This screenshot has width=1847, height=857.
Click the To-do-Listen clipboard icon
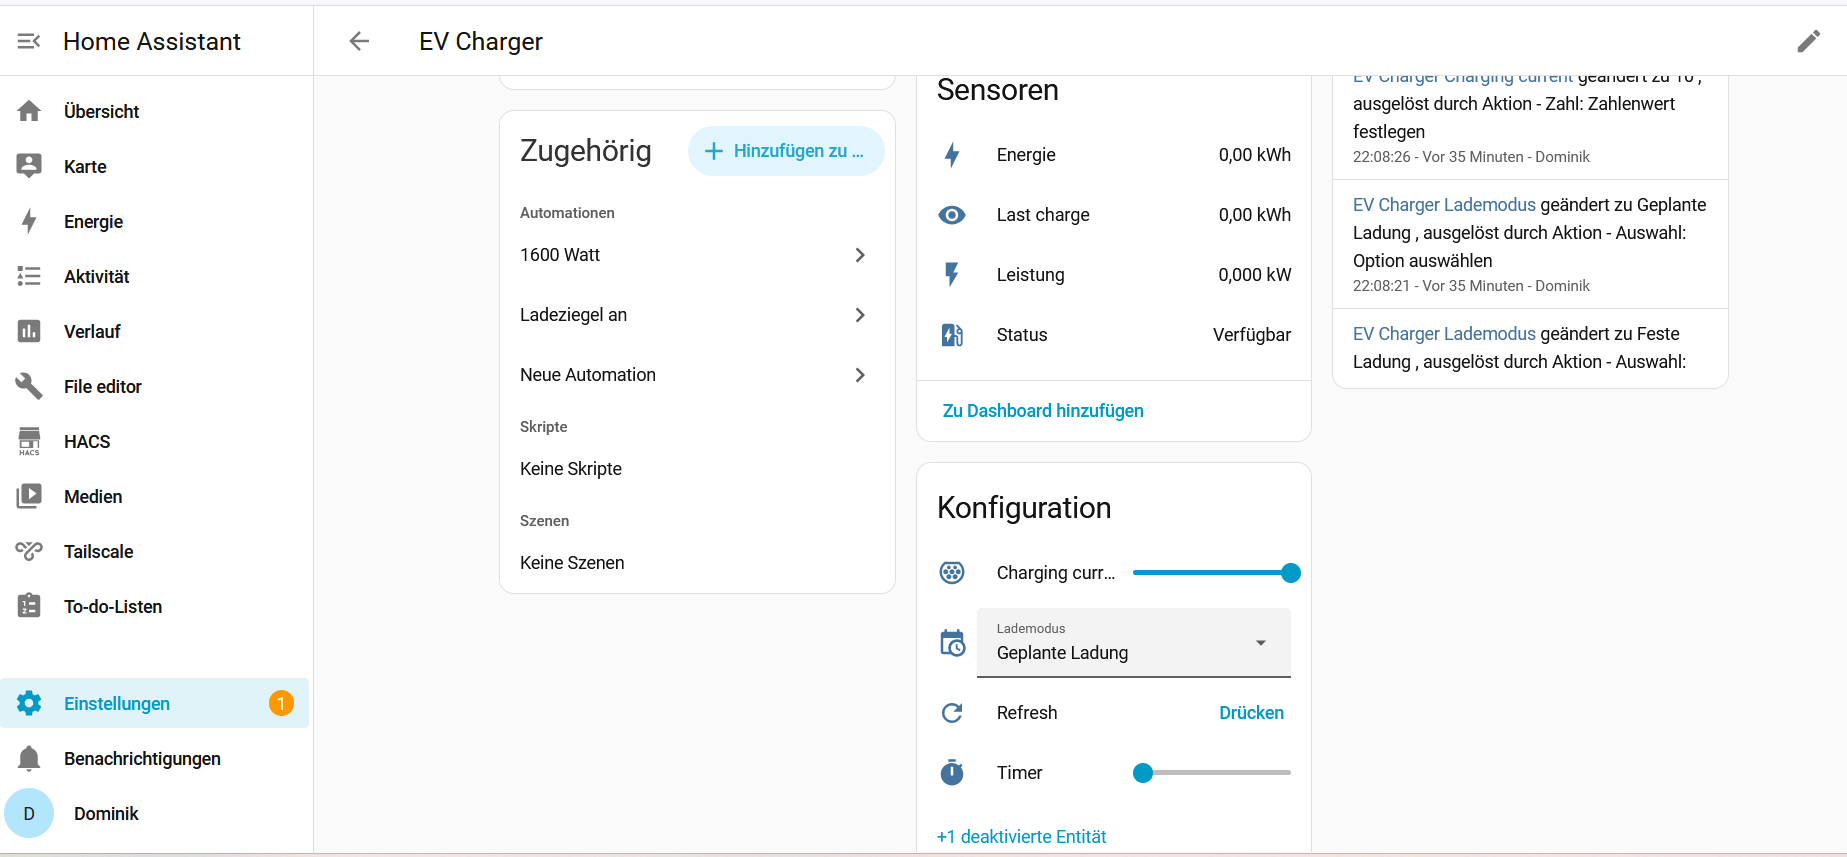pyautogui.click(x=29, y=606)
